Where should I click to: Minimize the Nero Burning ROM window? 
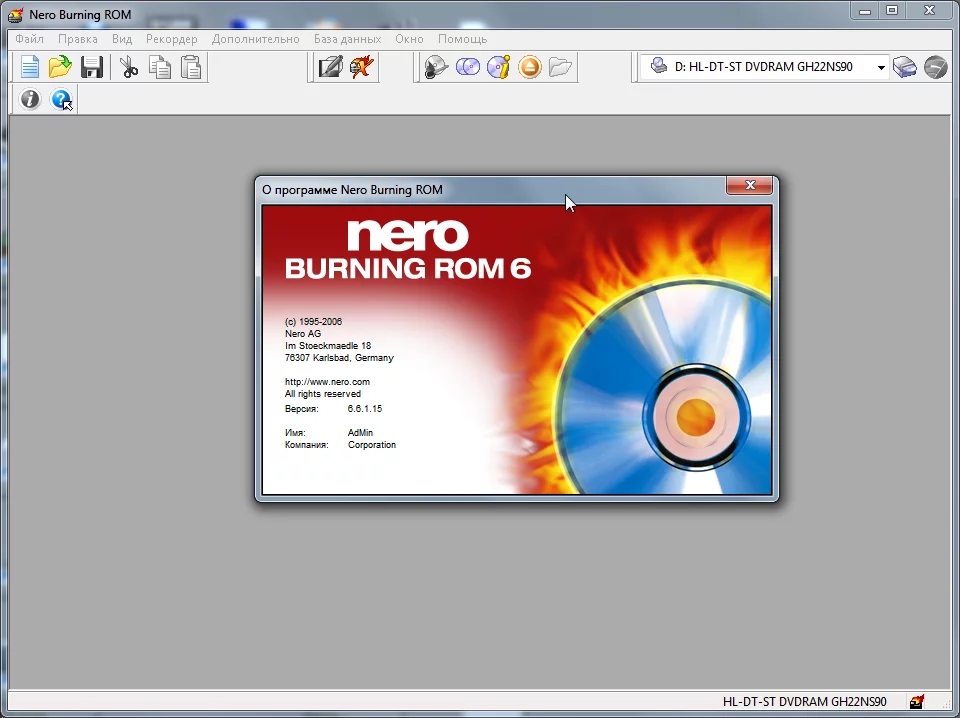click(x=864, y=10)
